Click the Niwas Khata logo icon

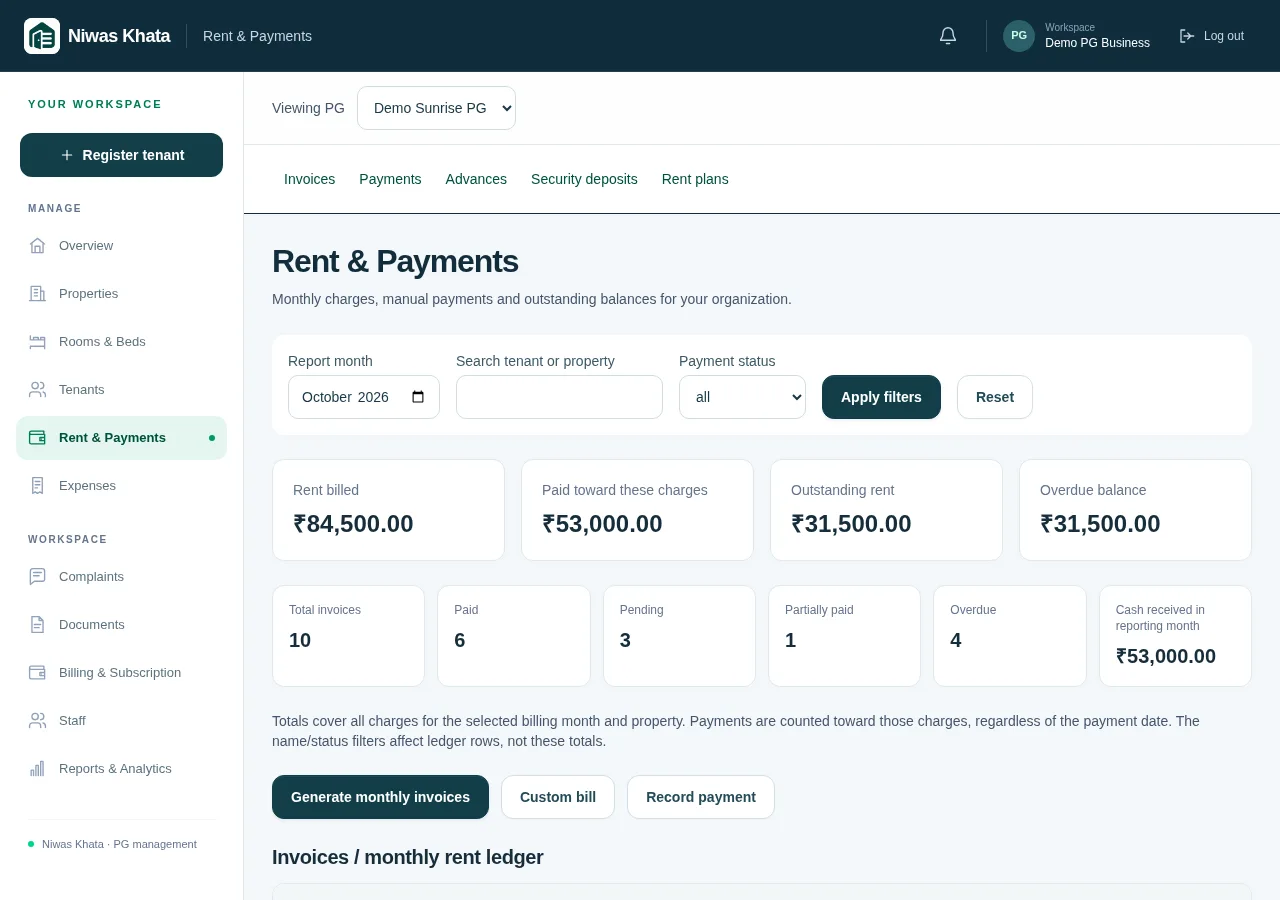[42, 36]
